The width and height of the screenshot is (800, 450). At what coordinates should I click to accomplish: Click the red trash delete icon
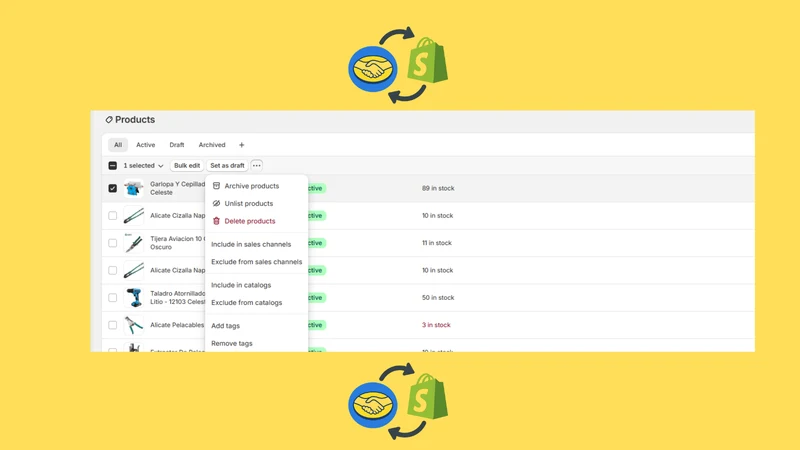(x=216, y=221)
